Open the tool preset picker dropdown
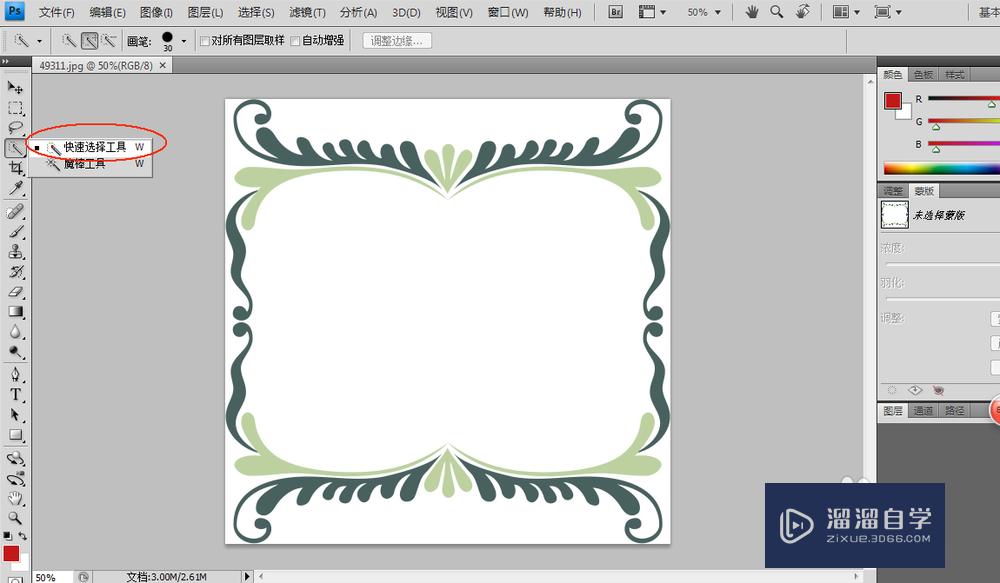Screen dimensions: 1000x583 40,41
